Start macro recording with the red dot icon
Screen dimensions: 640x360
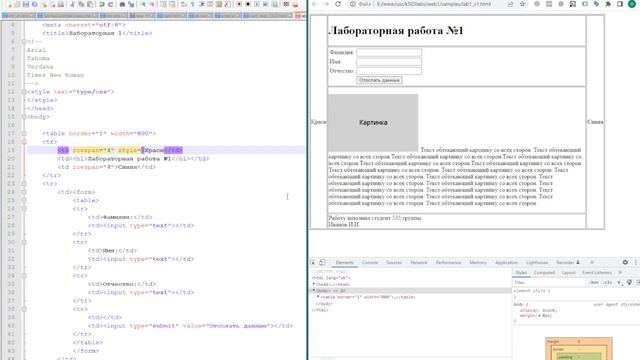pyautogui.click(x=239, y=4)
